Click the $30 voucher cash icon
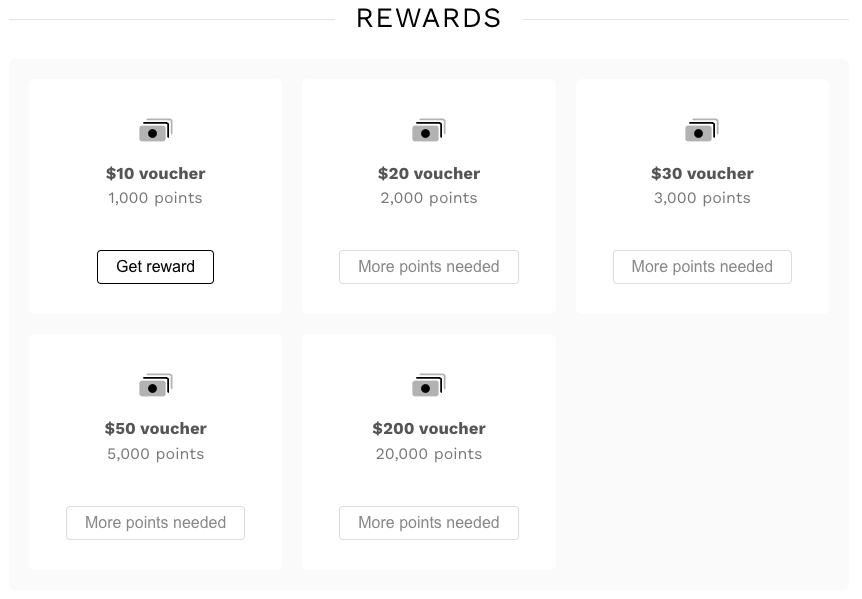 click(x=702, y=130)
